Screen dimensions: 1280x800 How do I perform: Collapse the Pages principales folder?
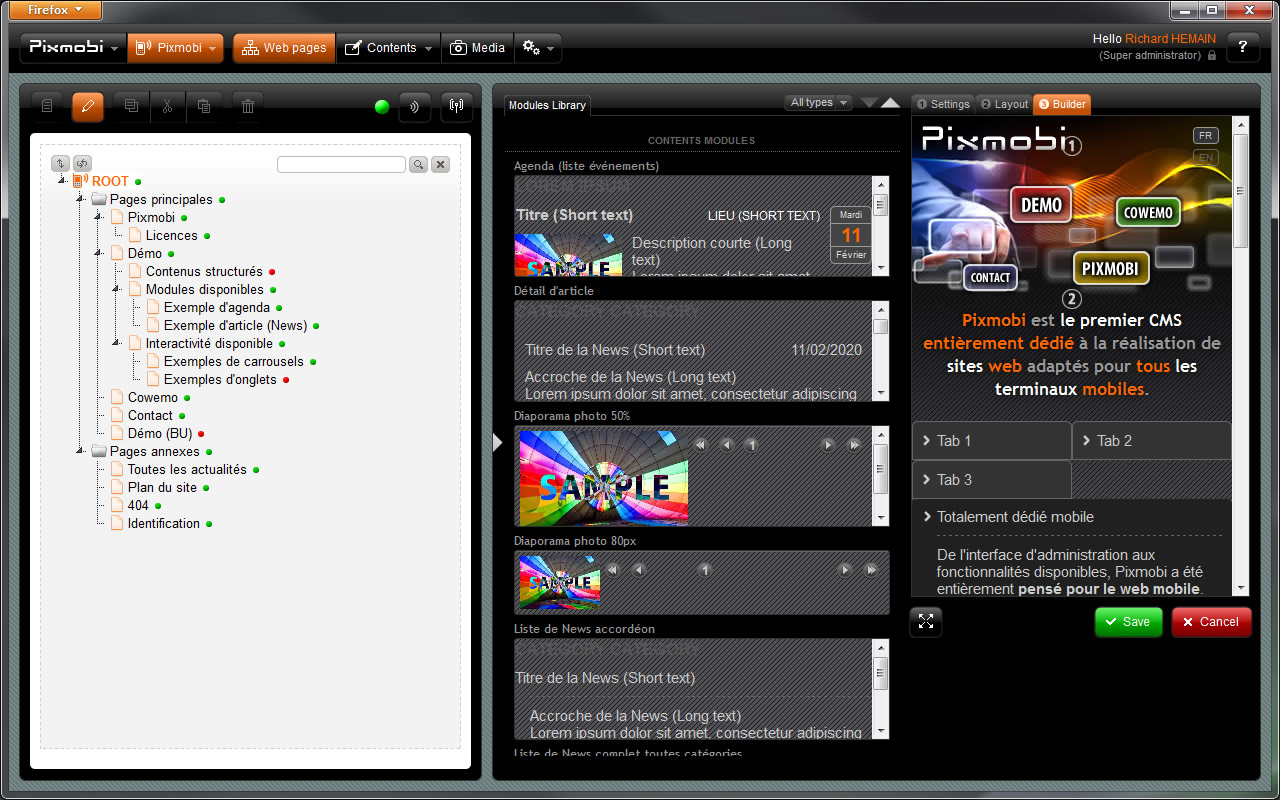[81, 200]
